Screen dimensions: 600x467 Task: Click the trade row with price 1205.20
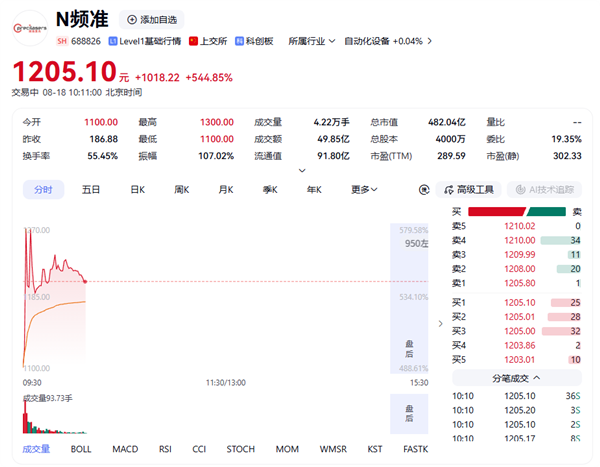(517, 410)
